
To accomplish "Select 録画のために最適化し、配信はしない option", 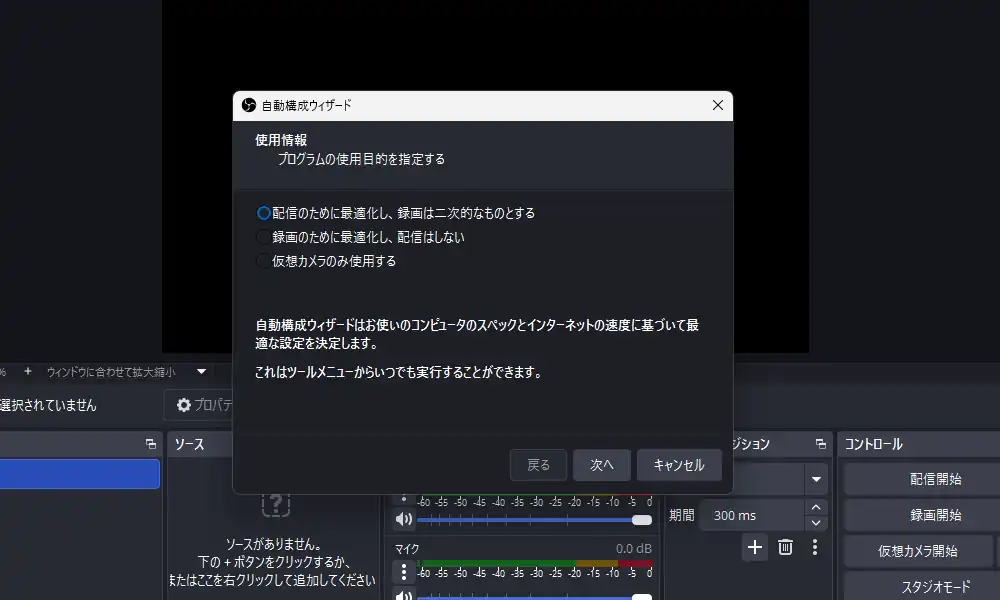I will (264, 237).
